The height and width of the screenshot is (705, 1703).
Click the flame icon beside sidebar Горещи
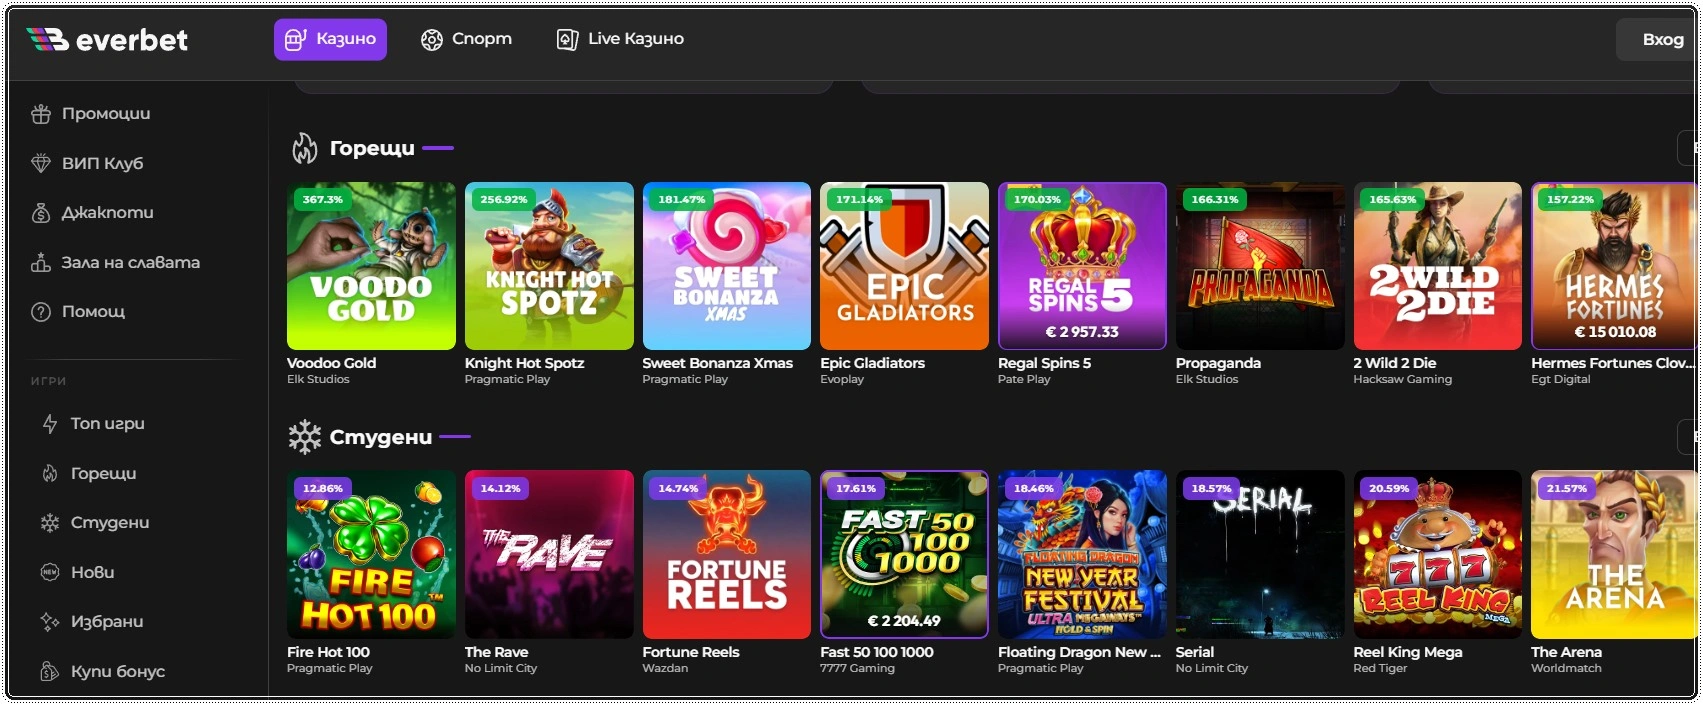[50, 473]
